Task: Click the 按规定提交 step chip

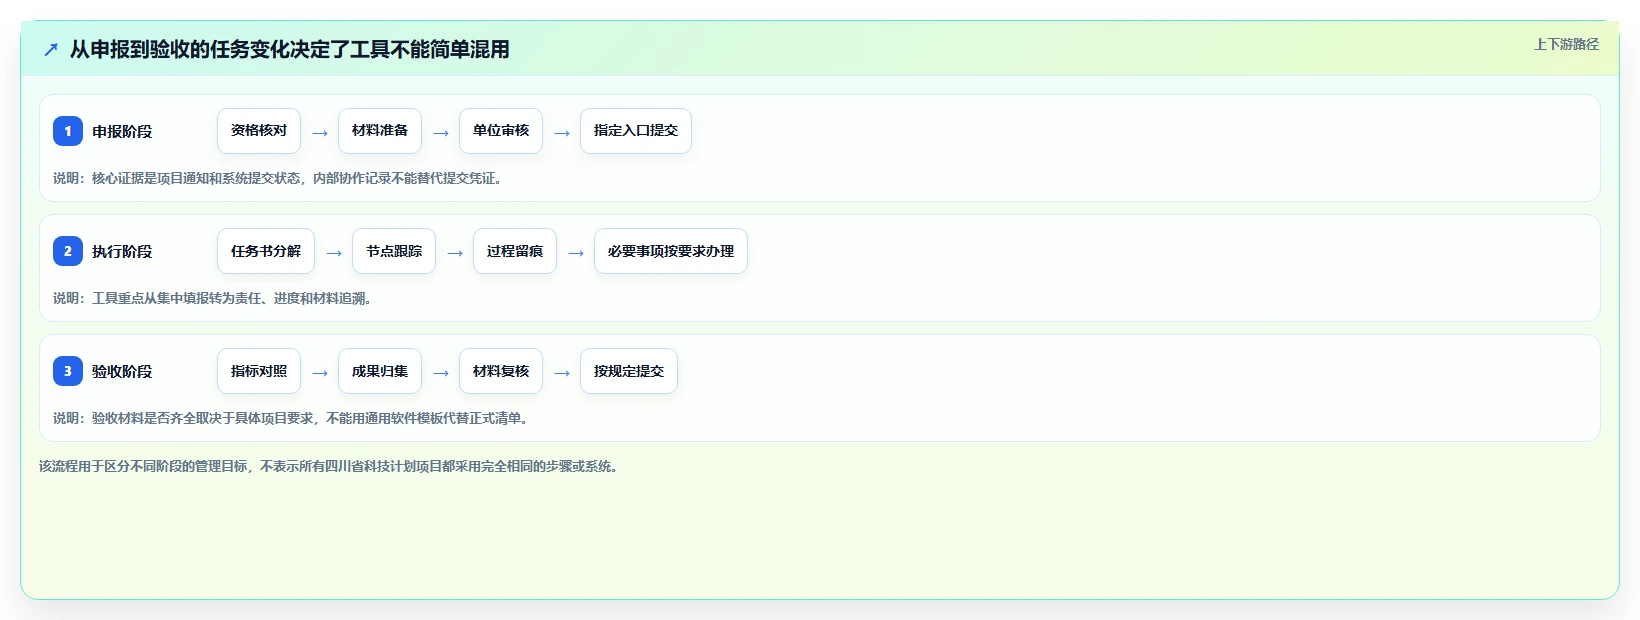Action: (629, 371)
